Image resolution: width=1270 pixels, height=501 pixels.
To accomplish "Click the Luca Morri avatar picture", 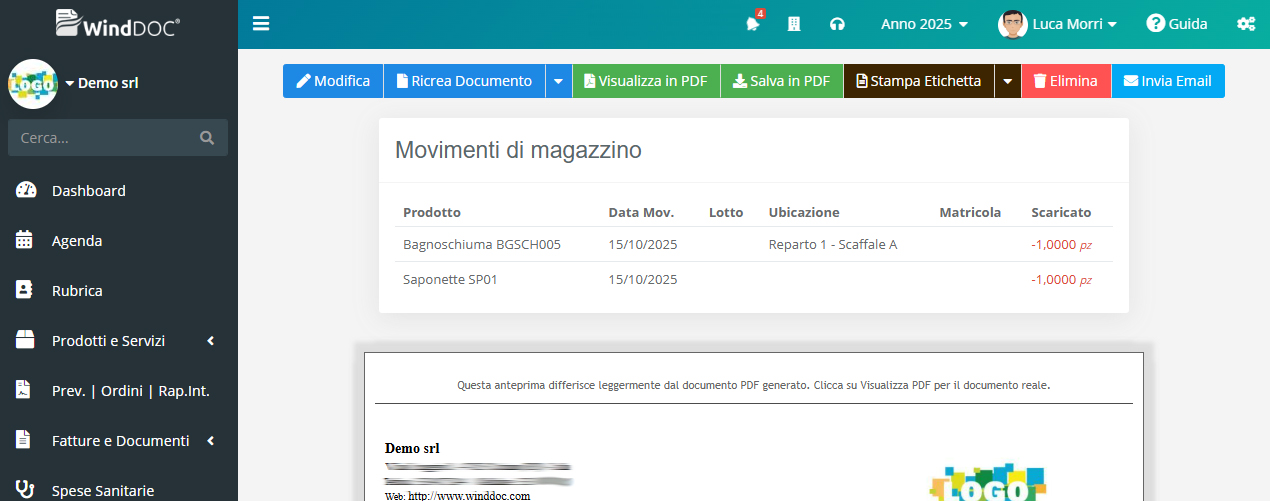I will (x=1012, y=24).
